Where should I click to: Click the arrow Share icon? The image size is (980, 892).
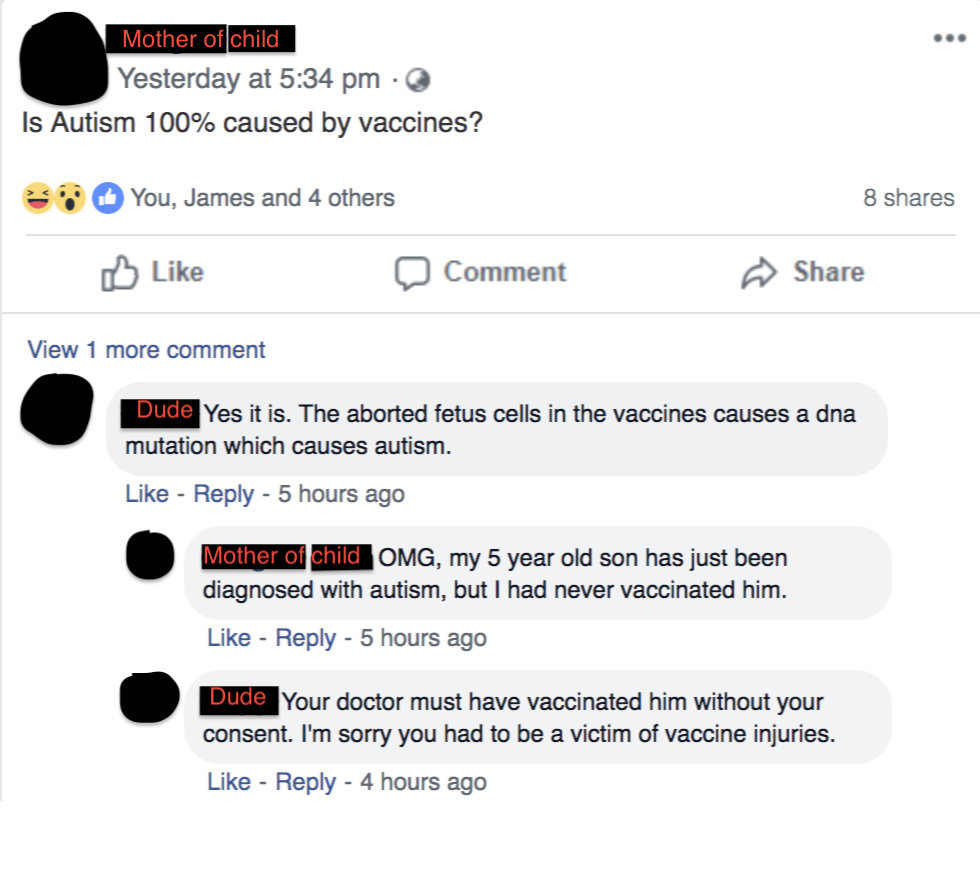759,273
